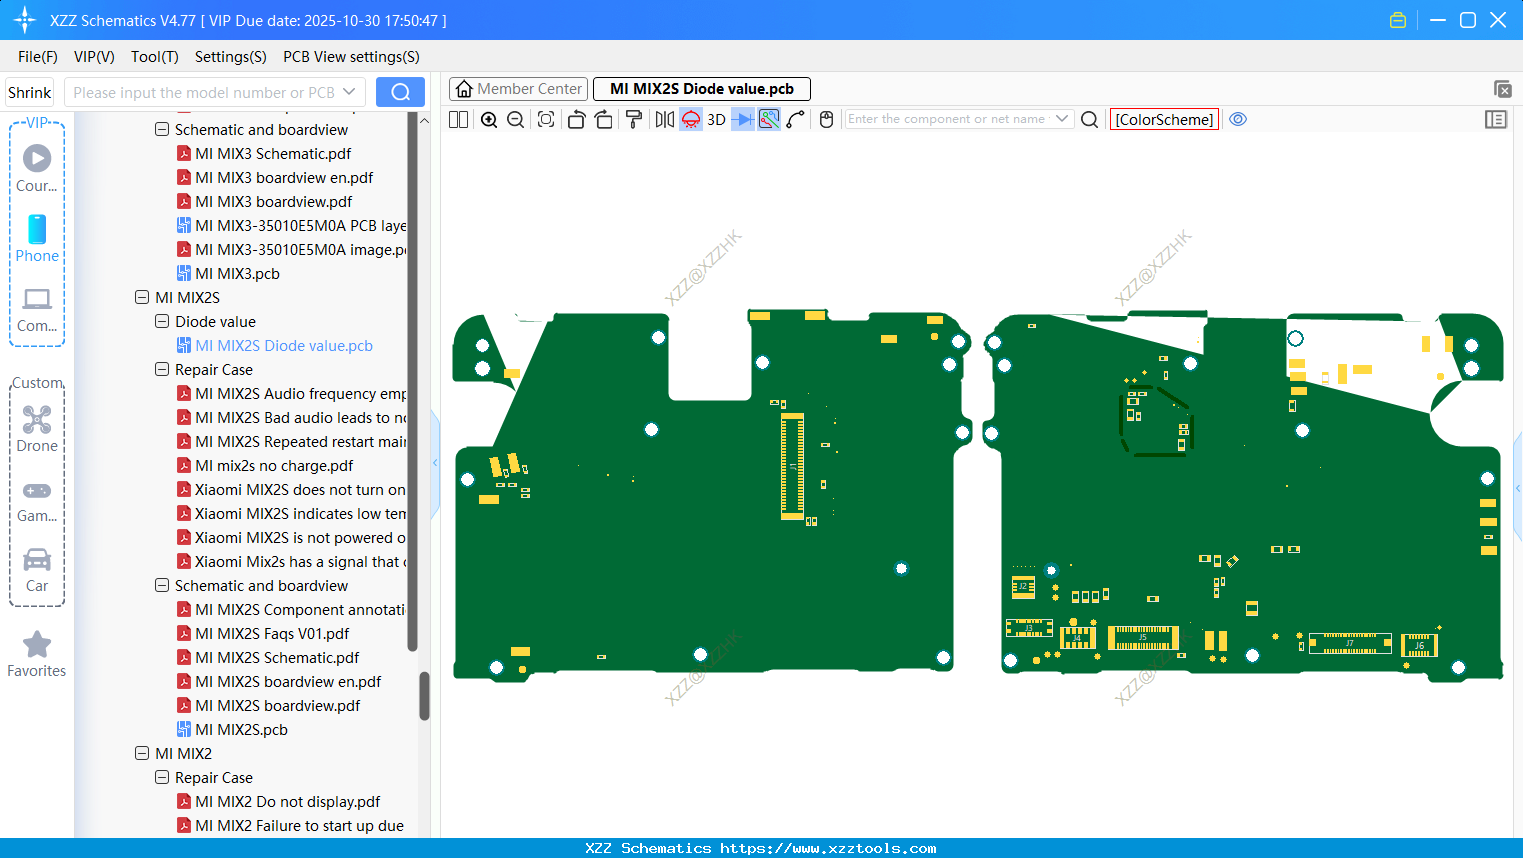Open the VIP(V) menu
This screenshot has width=1523, height=858.
tap(94, 57)
